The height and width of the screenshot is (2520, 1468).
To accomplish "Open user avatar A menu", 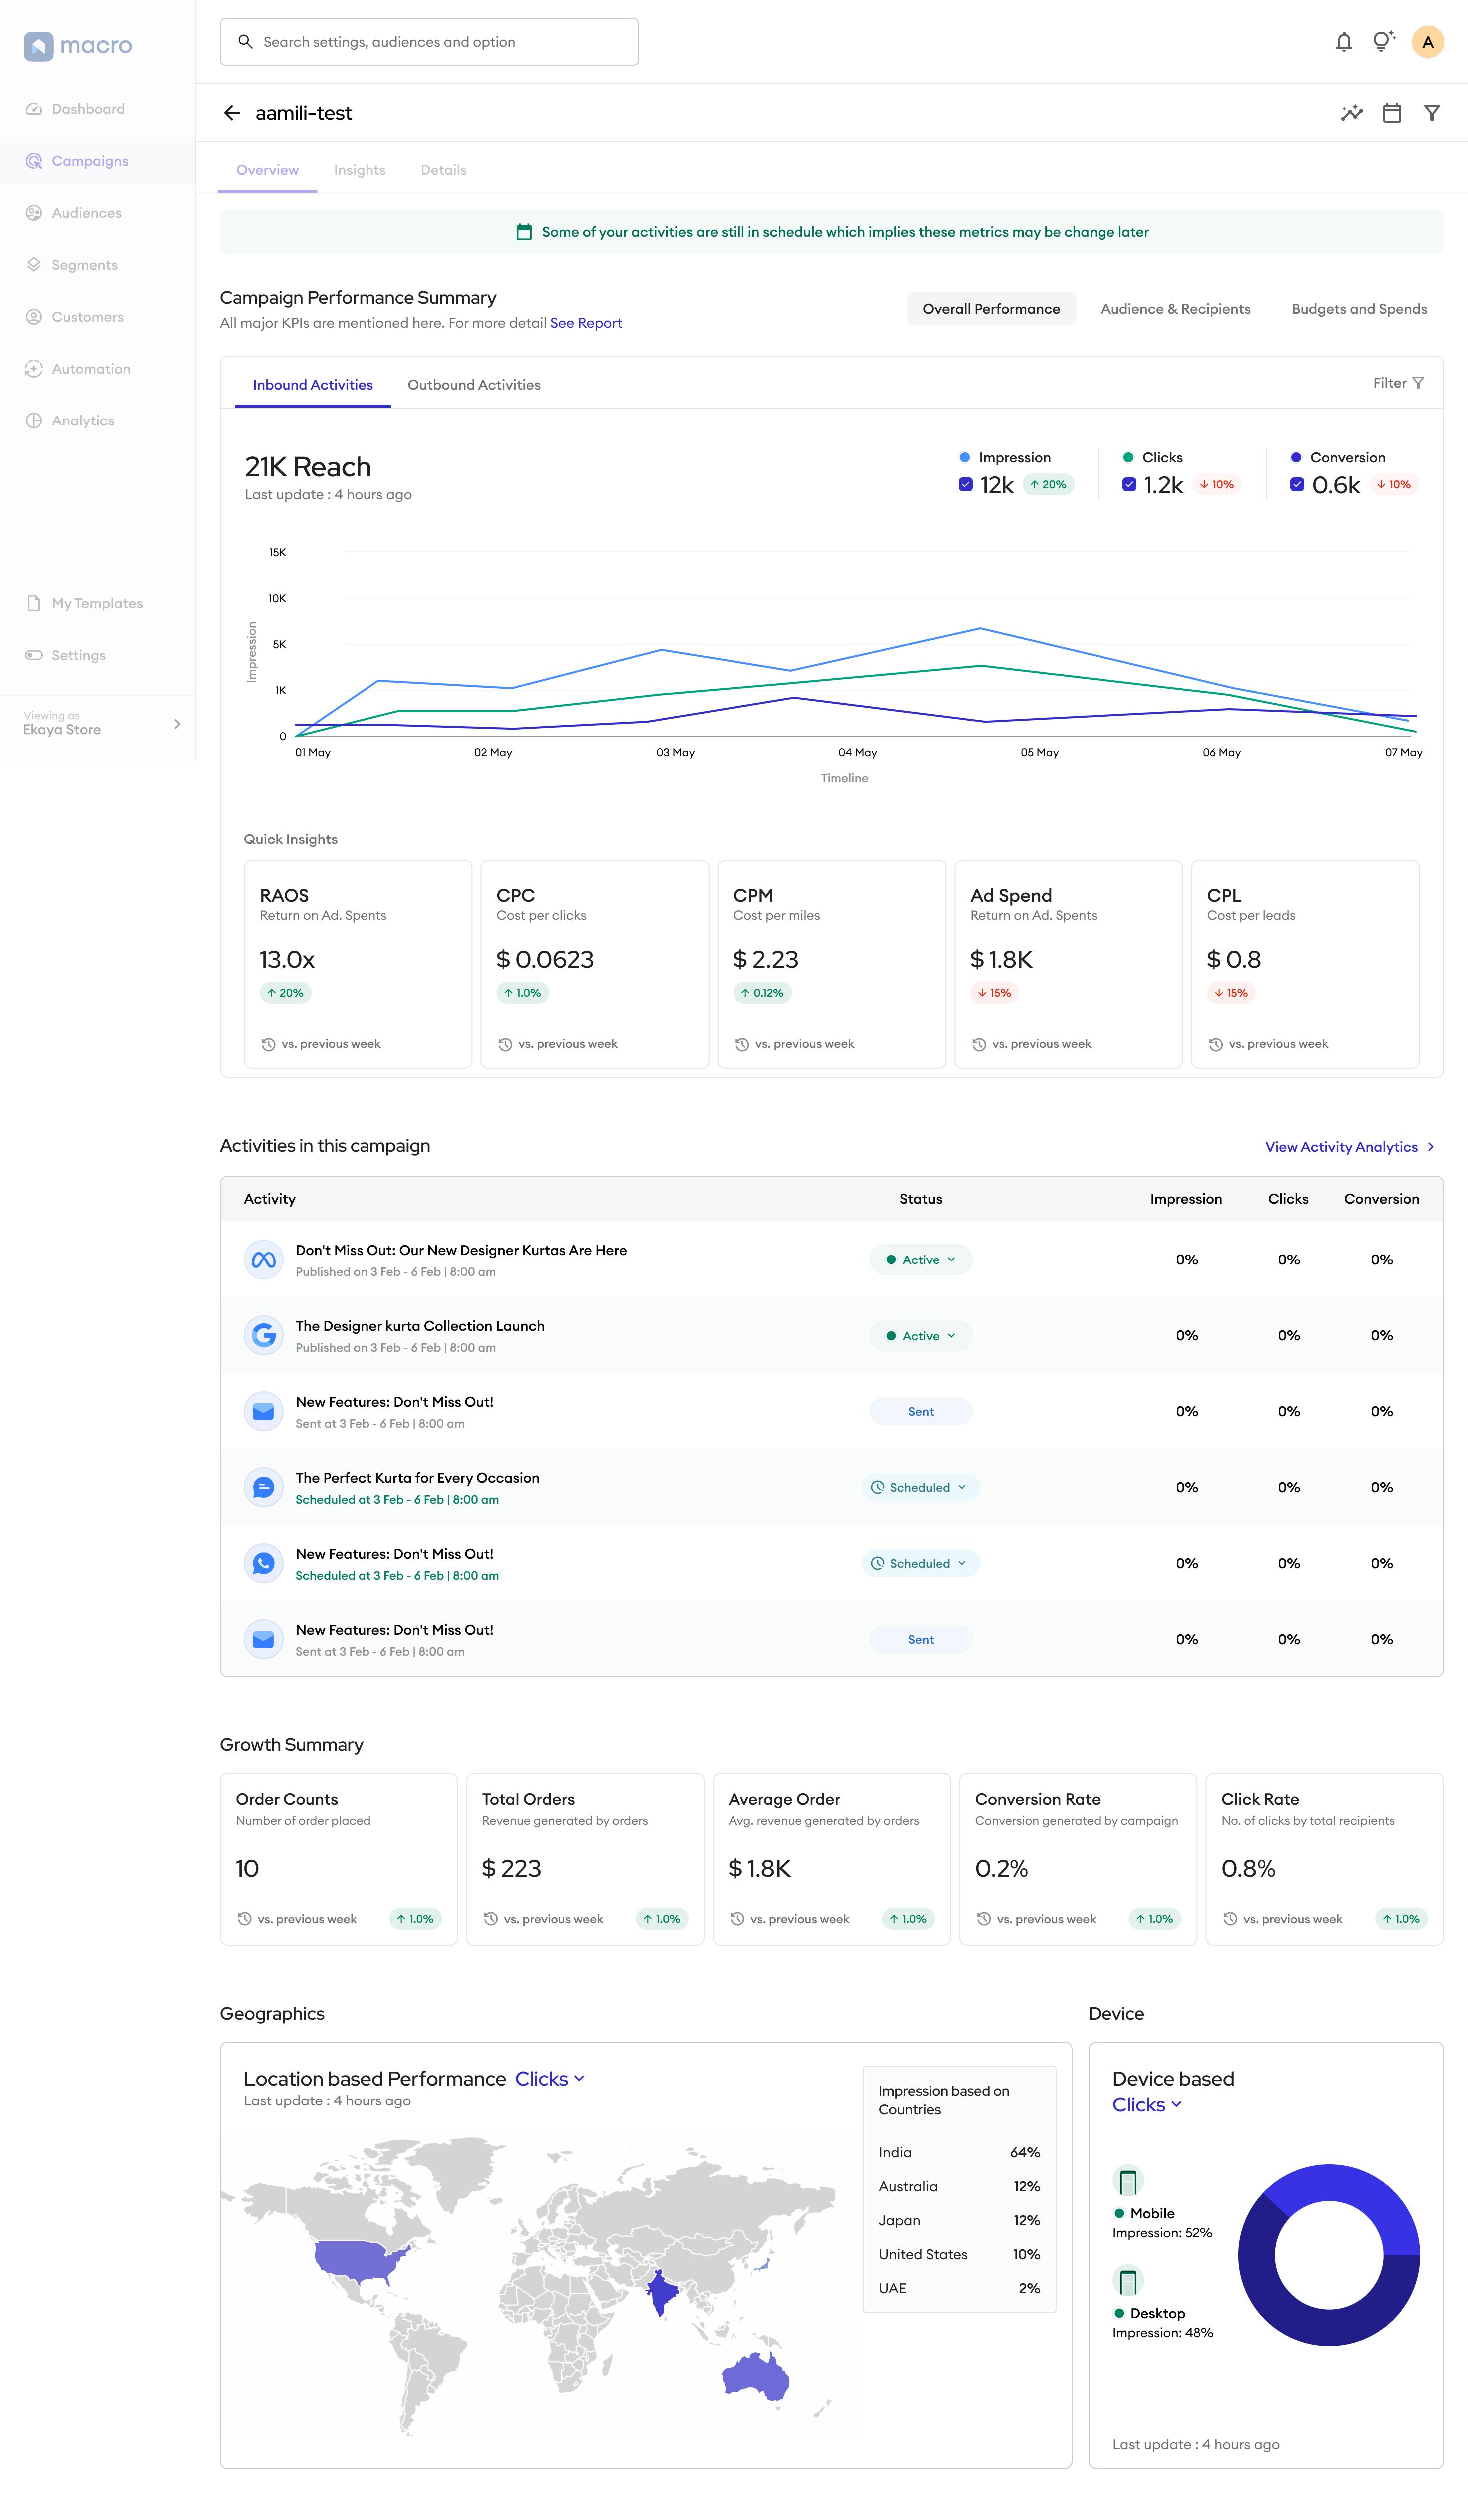I will pyautogui.click(x=1427, y=42).
